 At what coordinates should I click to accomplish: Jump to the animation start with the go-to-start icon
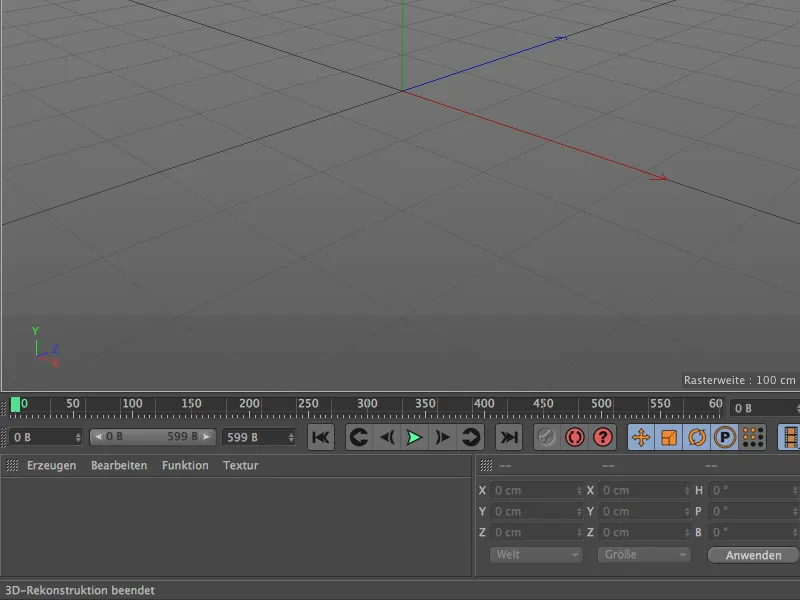(321, 435)
